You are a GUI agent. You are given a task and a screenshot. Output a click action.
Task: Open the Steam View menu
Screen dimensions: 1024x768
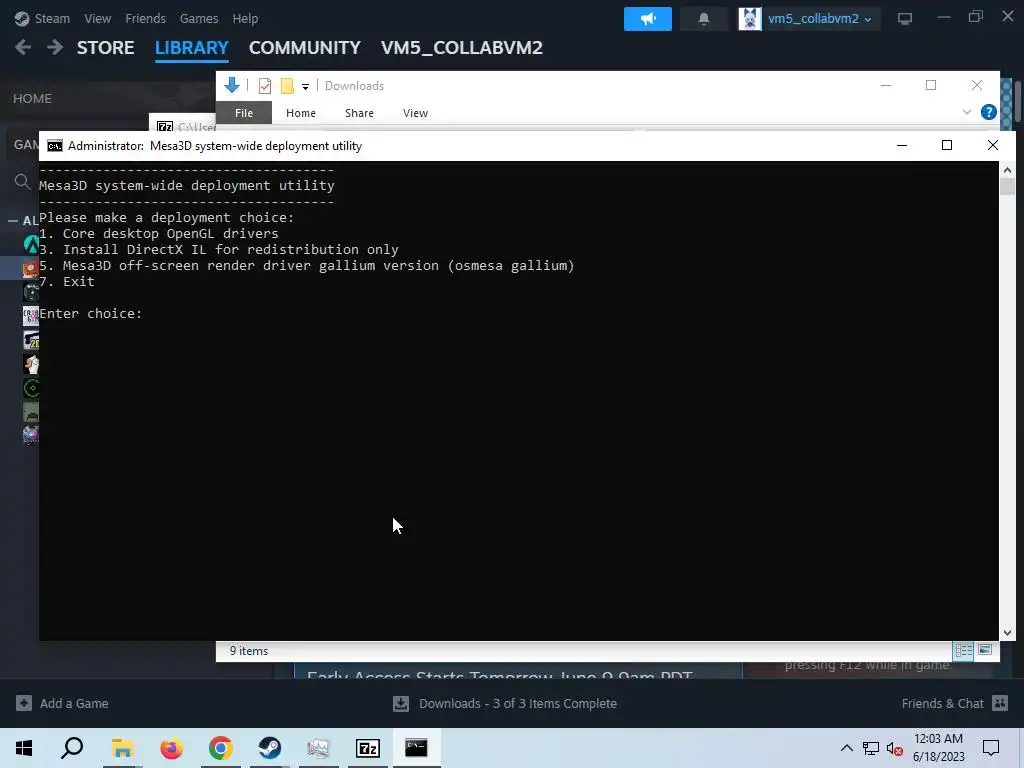(x=97, y=18)
